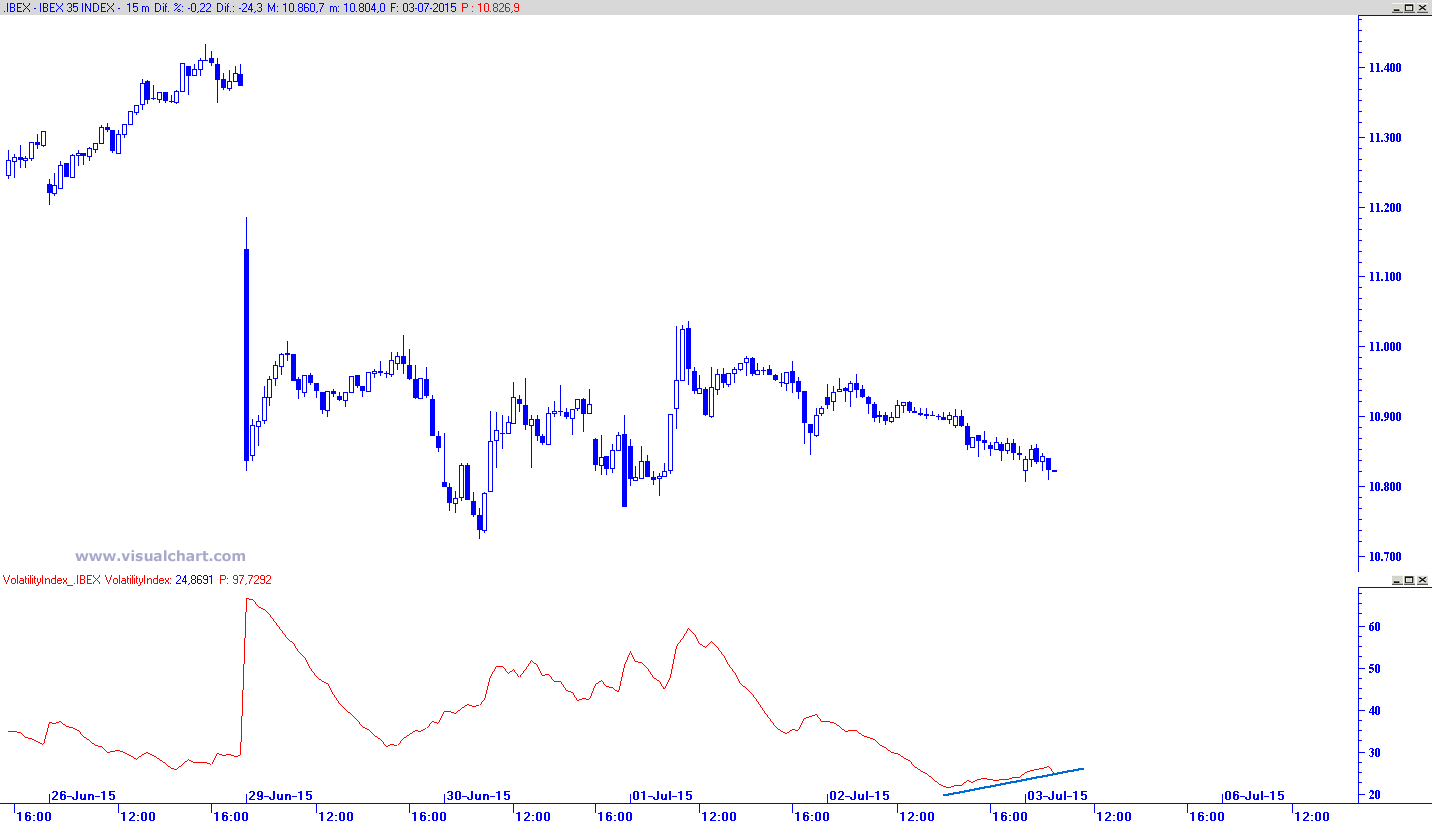This screenshot has height=823, width=1432.
Task: Click the 10.800 price axis label
Action: [1386, 487]
